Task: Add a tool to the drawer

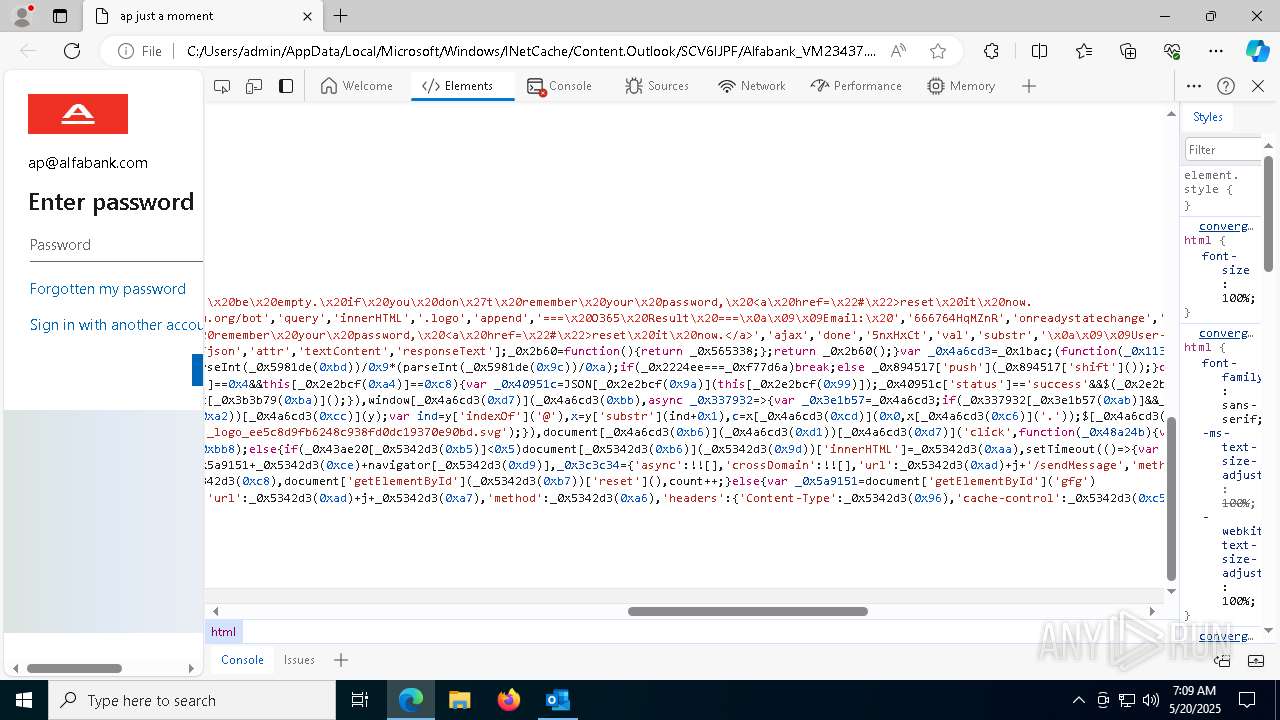Action: click(x=341, y=659)
